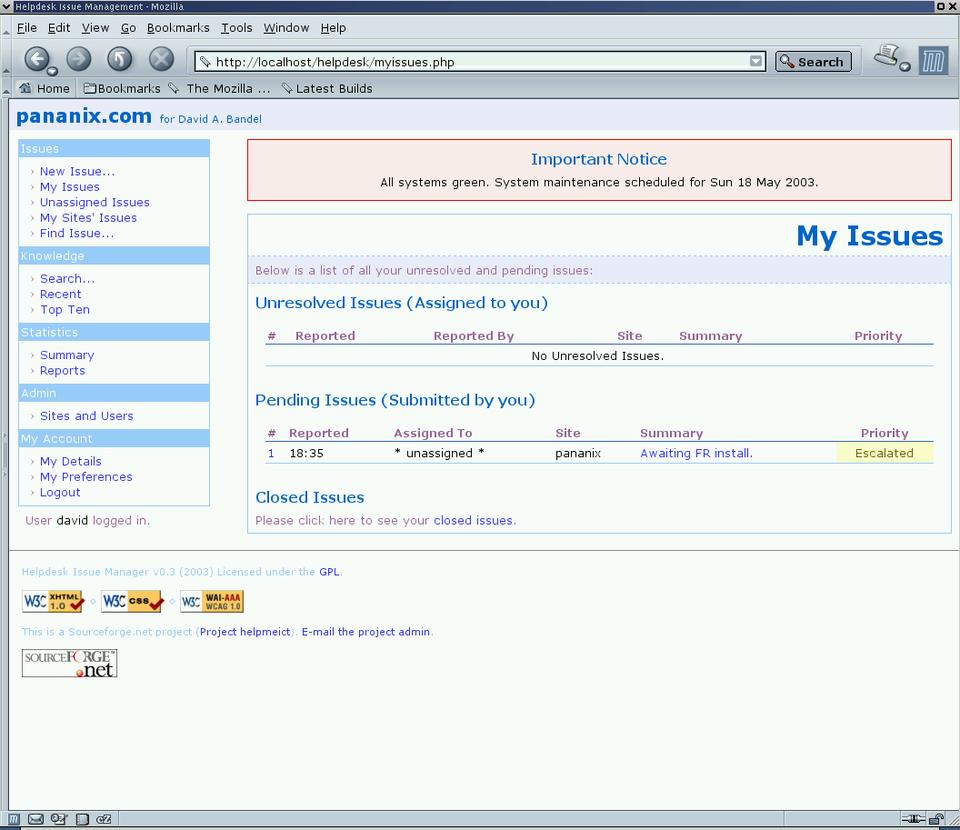
Task: Click the Mozilla throbber logo icon
Action: click(933, 61)
